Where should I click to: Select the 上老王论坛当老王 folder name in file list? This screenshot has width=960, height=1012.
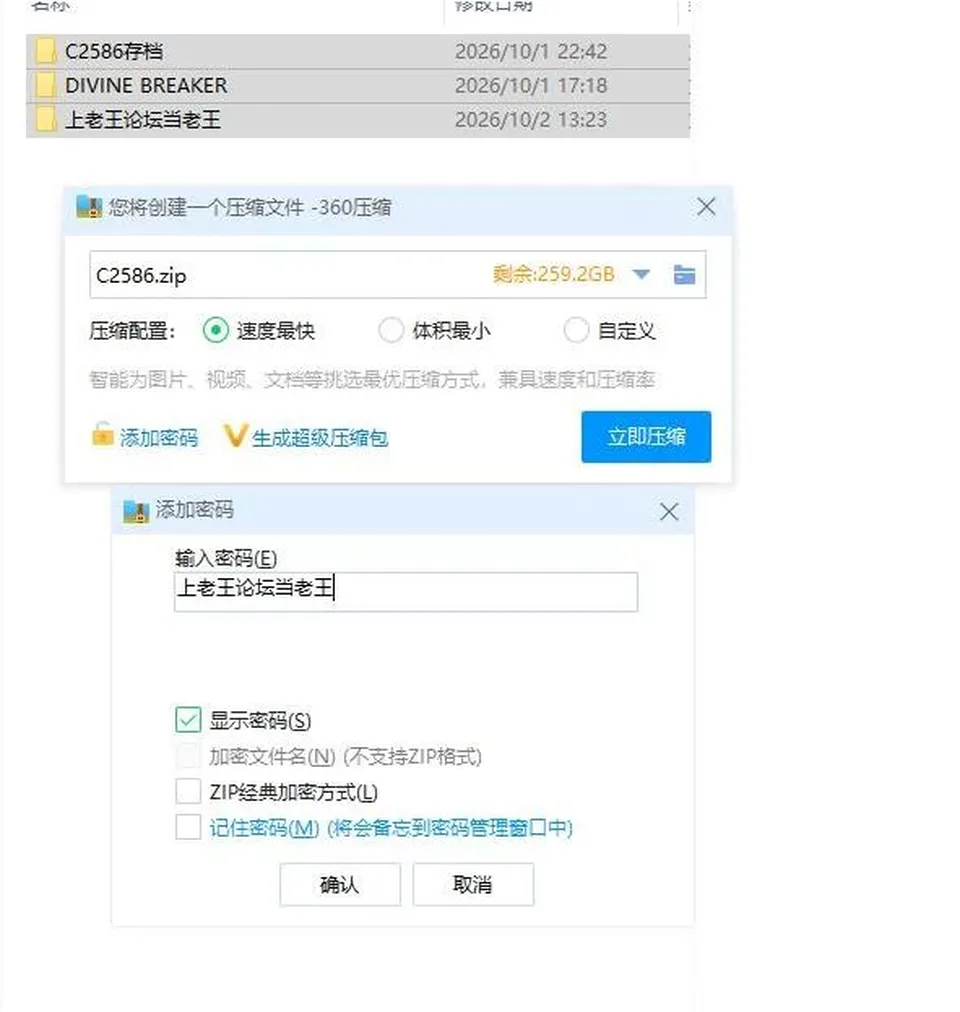[143, 119]
